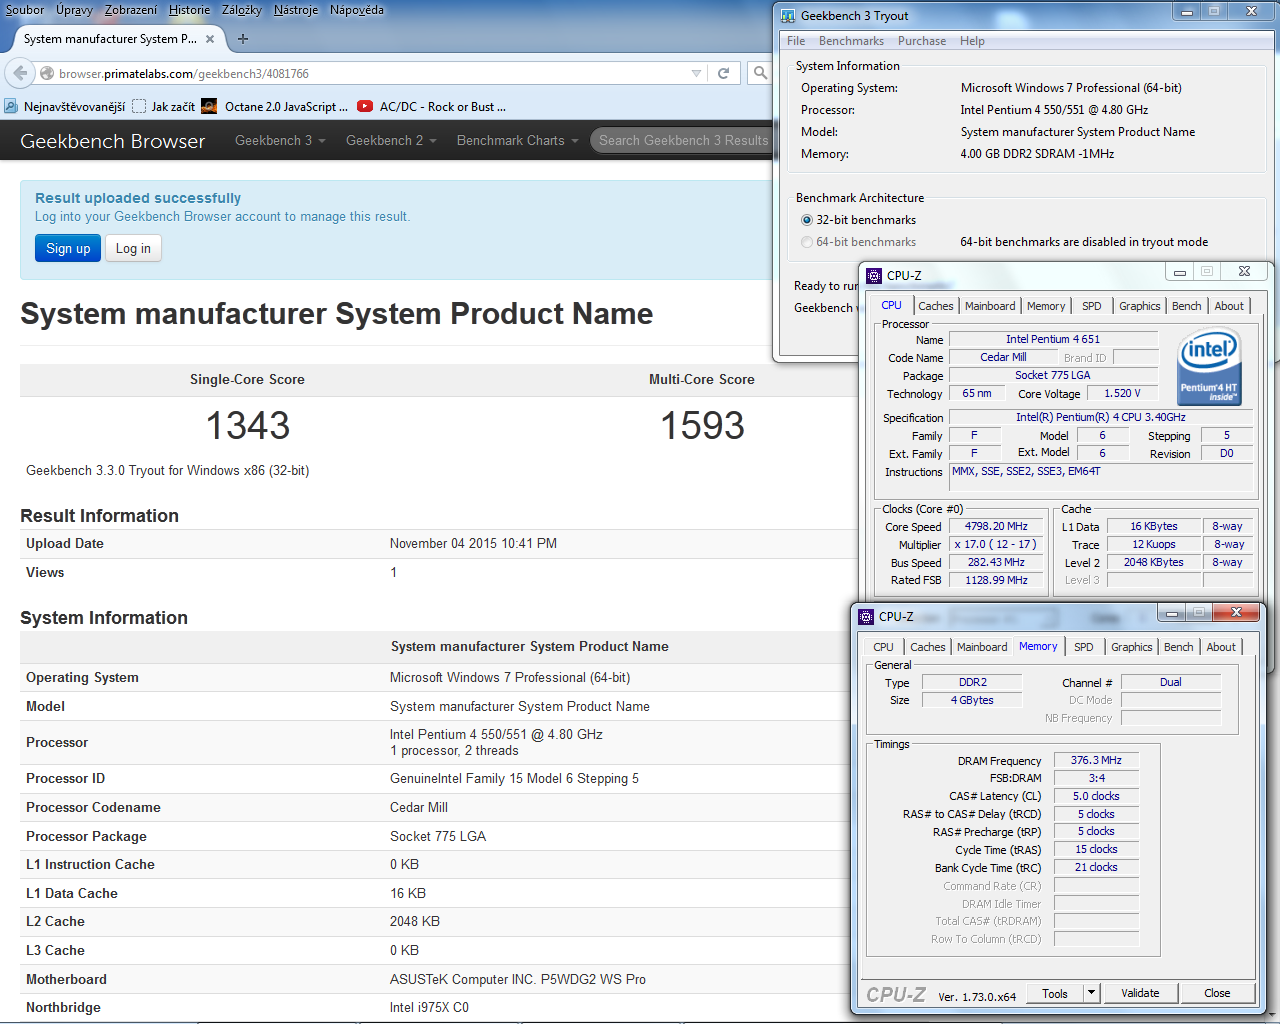Image resolution: width=1280 pixels, height=1024 pixels.
Task: Switch to Bench tab in the upper CPU-Z window
Action: click(x=1187, y=306)
